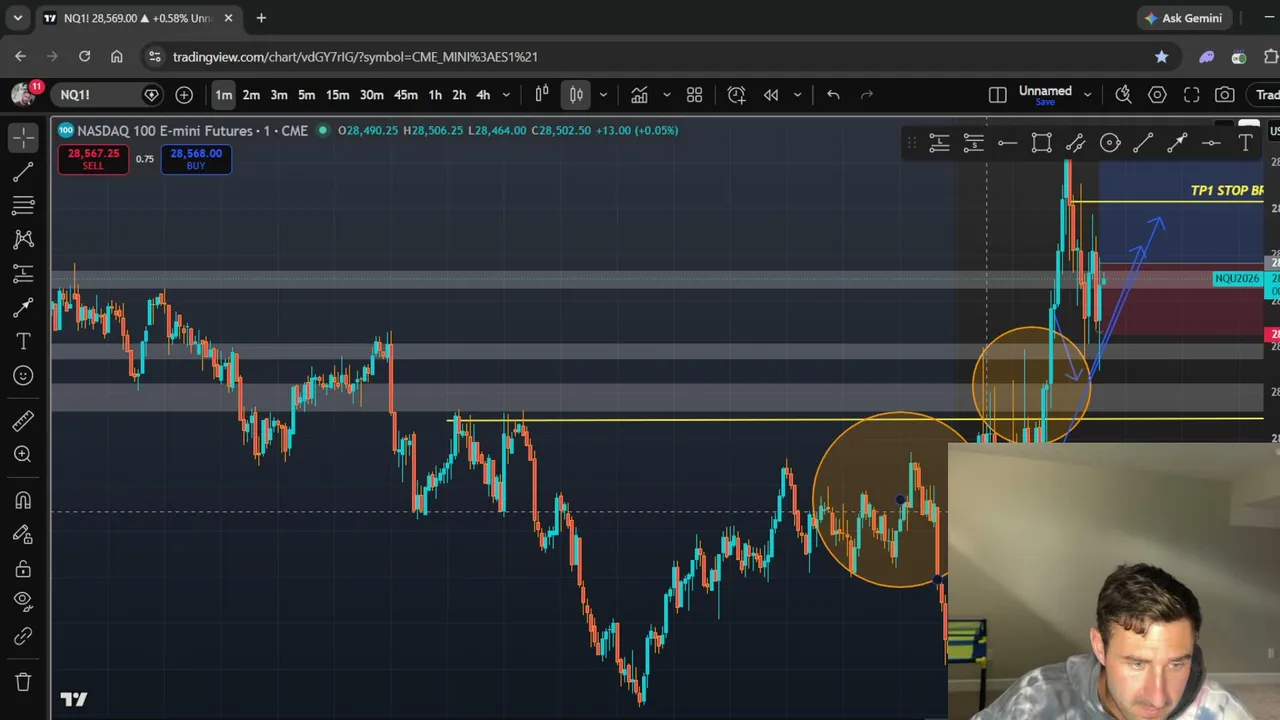Toggle hide all drawings eye icon
This screenshot has width=1280, height=720.
23,602
